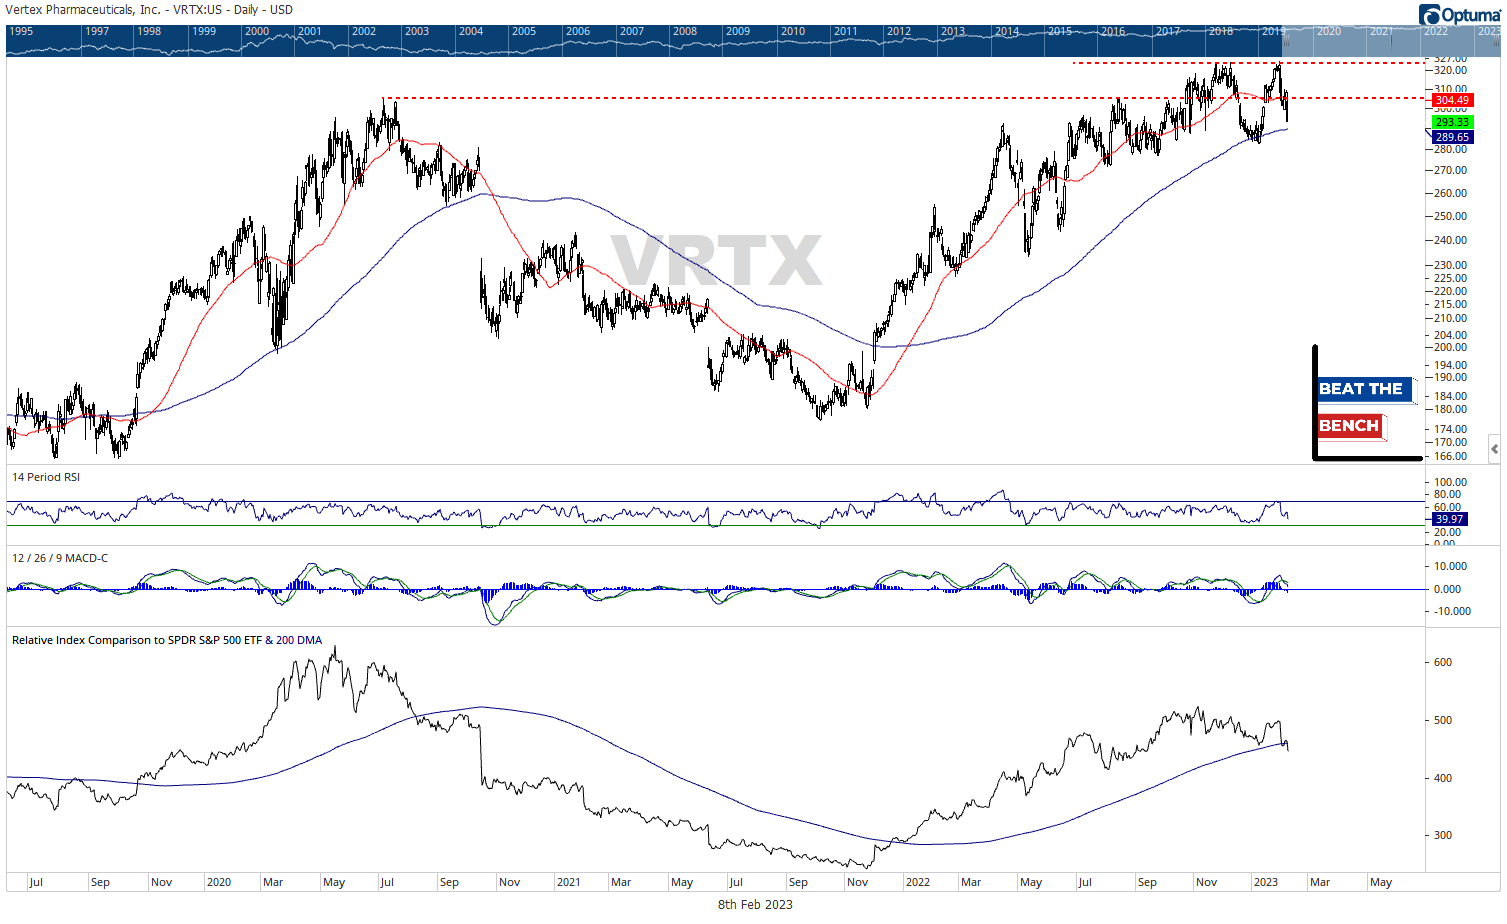1507x924 pixels.
Task: Click the 300 relative comparison axis label
Action: (x=1443, y=835)
